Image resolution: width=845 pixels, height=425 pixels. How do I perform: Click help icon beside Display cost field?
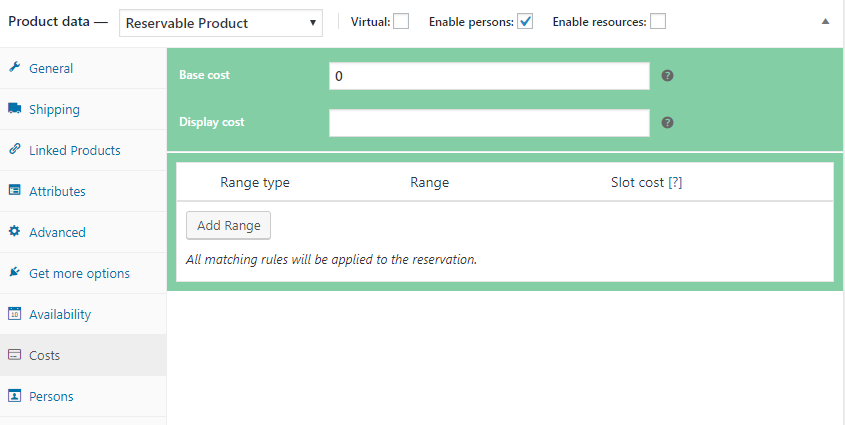[x=667, y=123]
